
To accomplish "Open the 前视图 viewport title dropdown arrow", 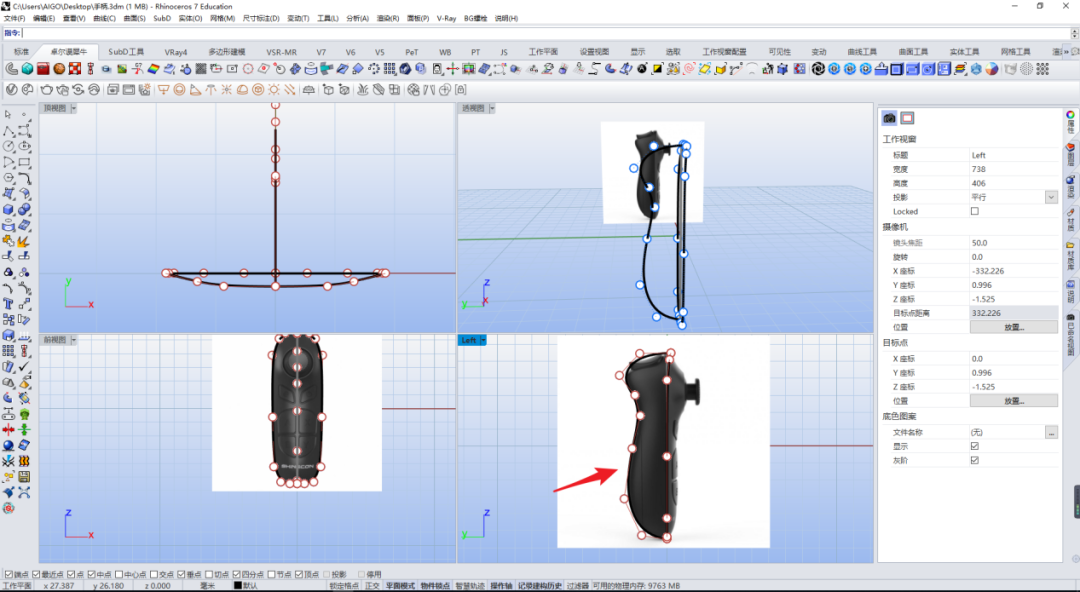I will (74, 340).
